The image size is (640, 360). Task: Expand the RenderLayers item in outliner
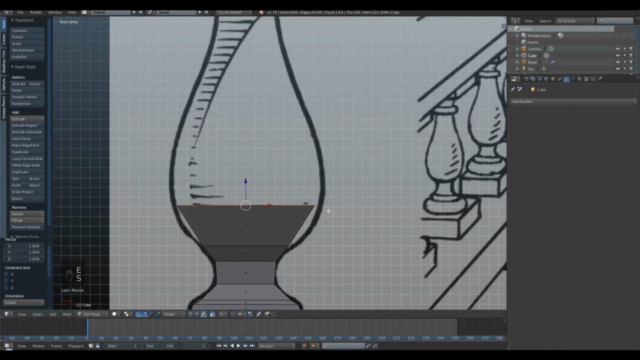[518, 36]
